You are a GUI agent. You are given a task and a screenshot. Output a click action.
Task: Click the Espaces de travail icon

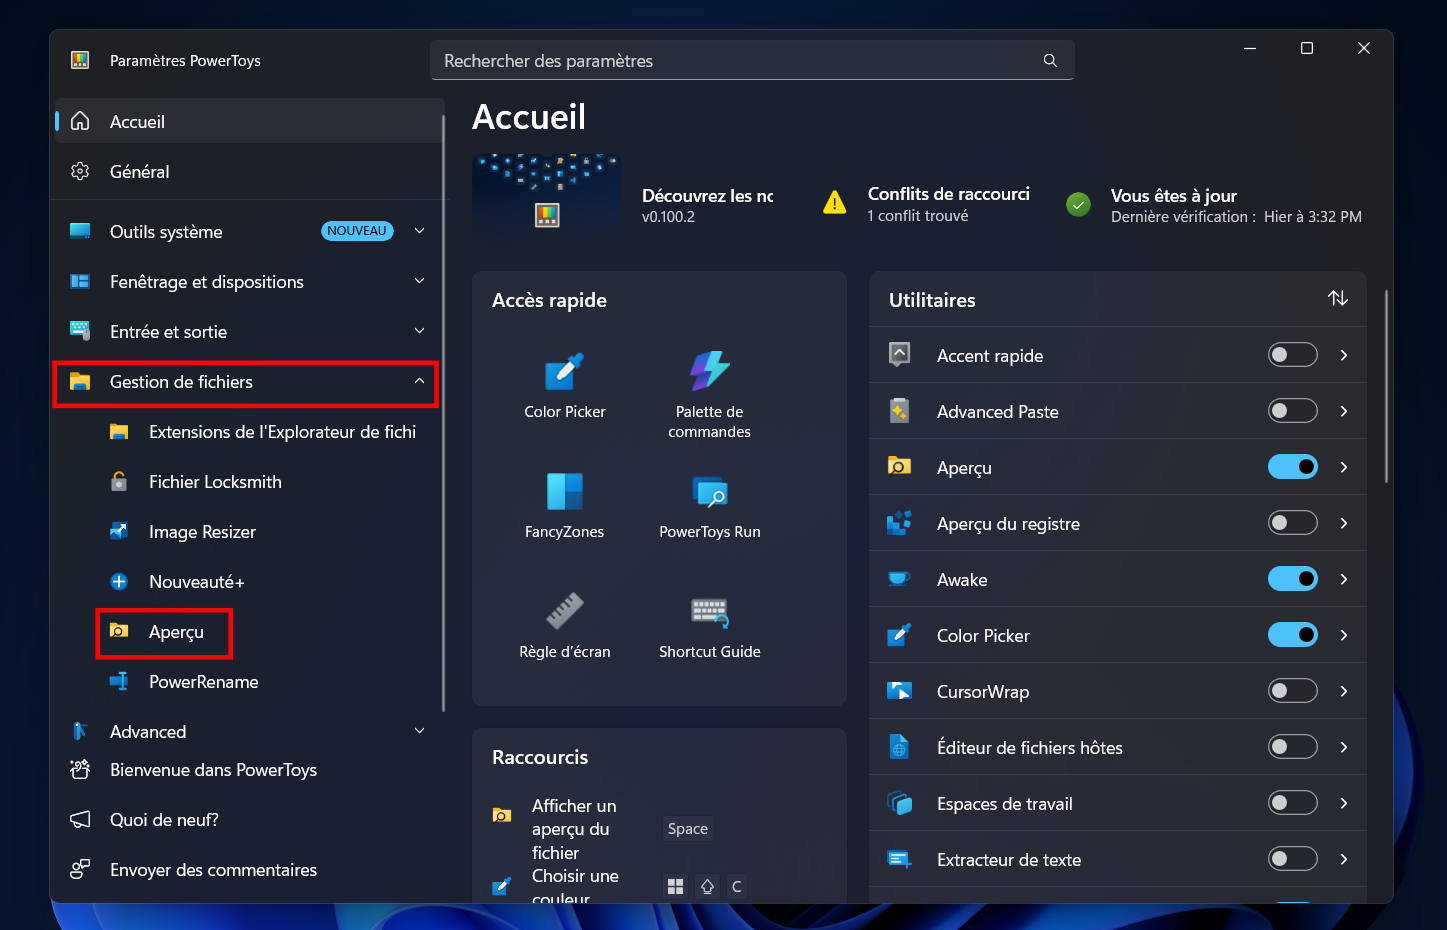coord(899,803)
